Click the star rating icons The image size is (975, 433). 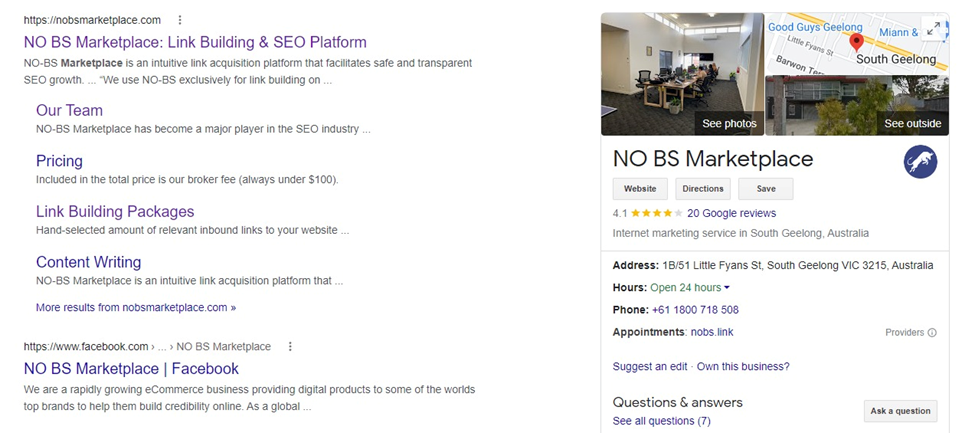pos(657,213)
